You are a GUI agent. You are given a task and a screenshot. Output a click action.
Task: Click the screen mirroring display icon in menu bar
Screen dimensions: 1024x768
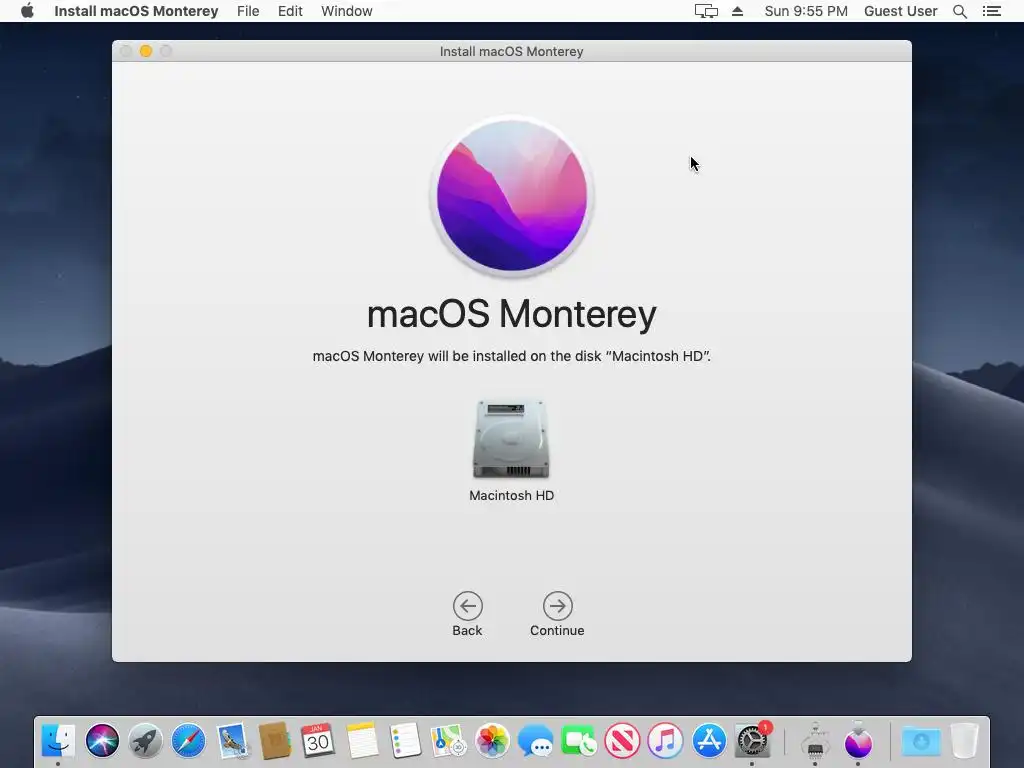click(x=706, y=11)
